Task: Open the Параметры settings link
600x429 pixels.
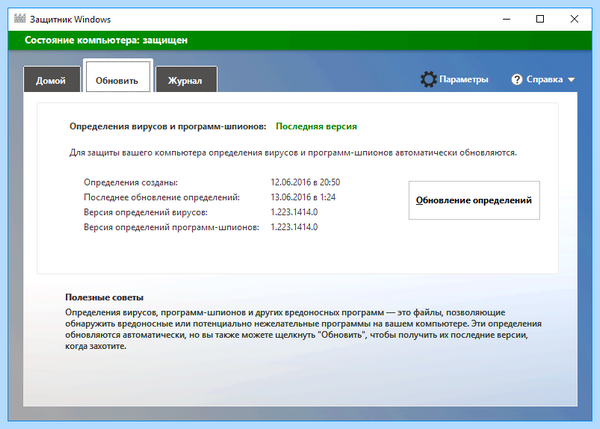Action: [x=463, y=79]
